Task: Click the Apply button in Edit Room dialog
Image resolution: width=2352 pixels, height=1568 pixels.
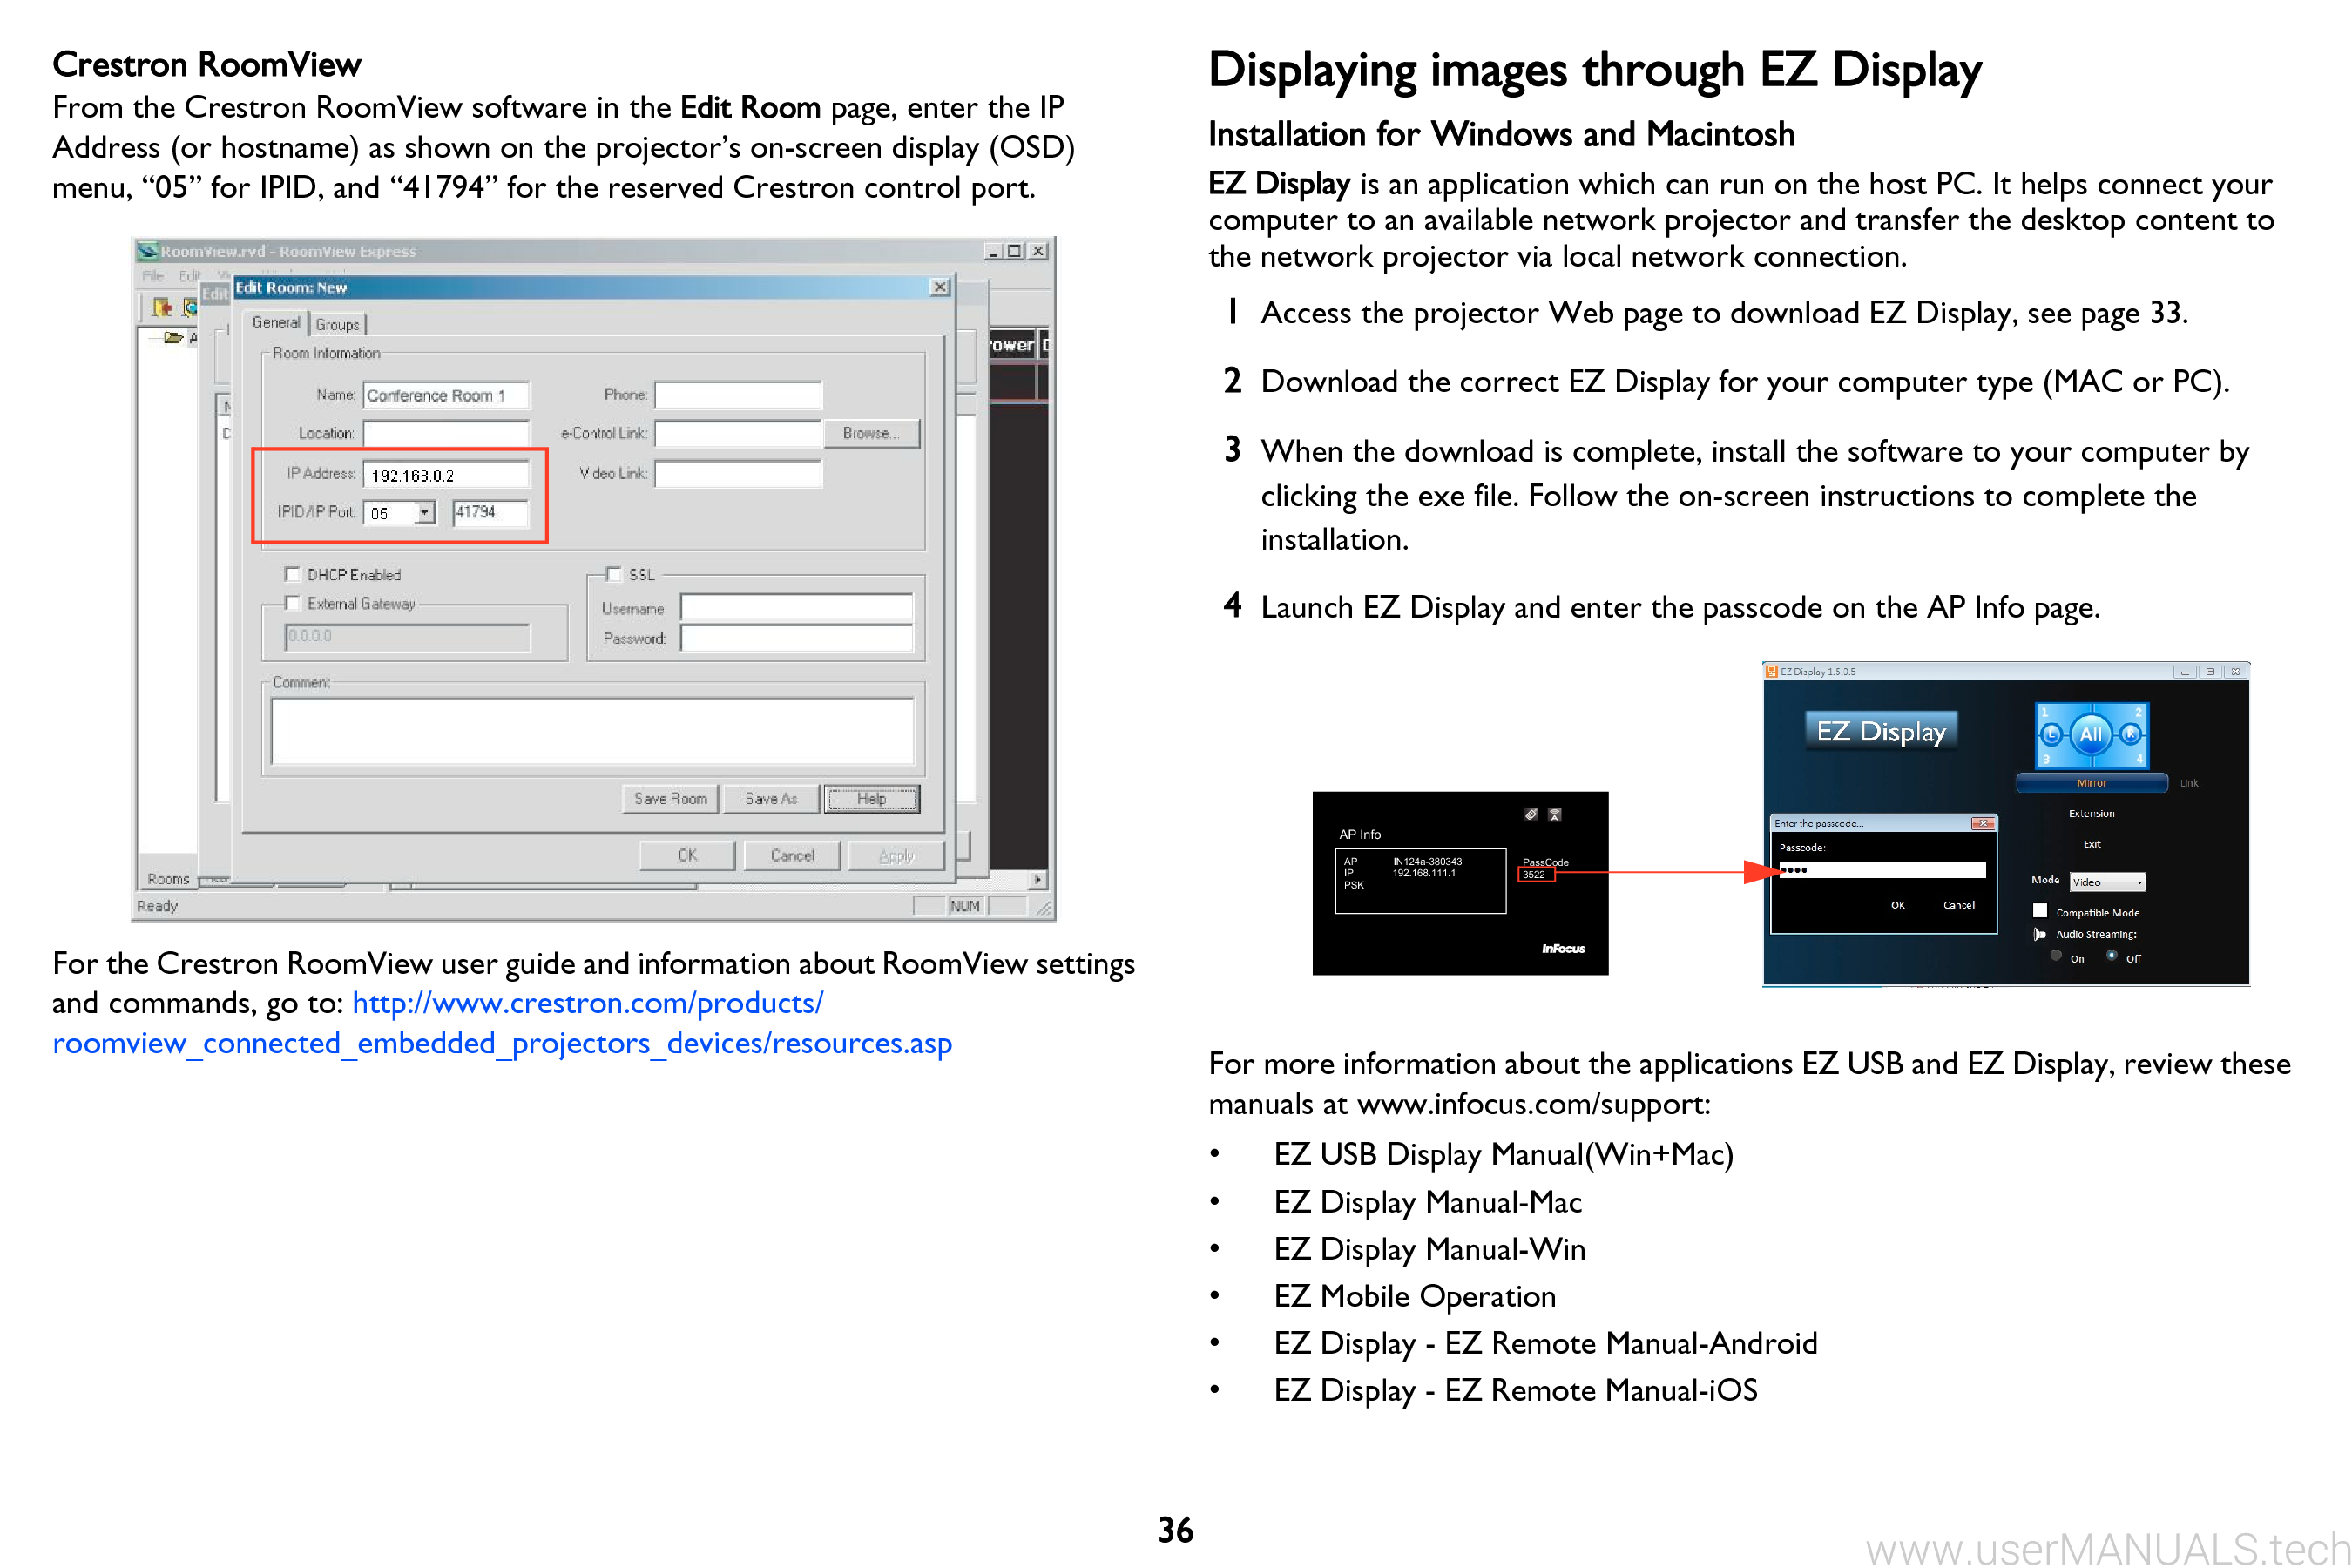Action: (896, 856)
